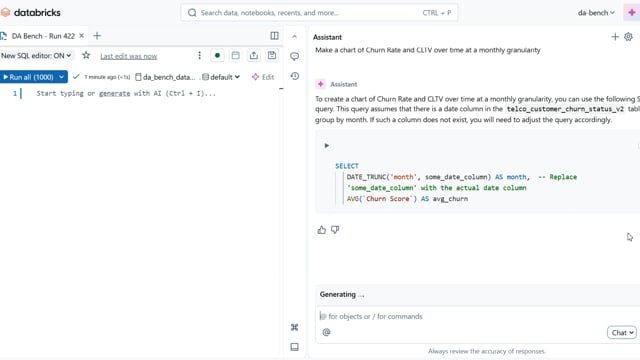Focus the global search data field
The image size is (640, 360).
pyautogui.click(x=319, y=13)
